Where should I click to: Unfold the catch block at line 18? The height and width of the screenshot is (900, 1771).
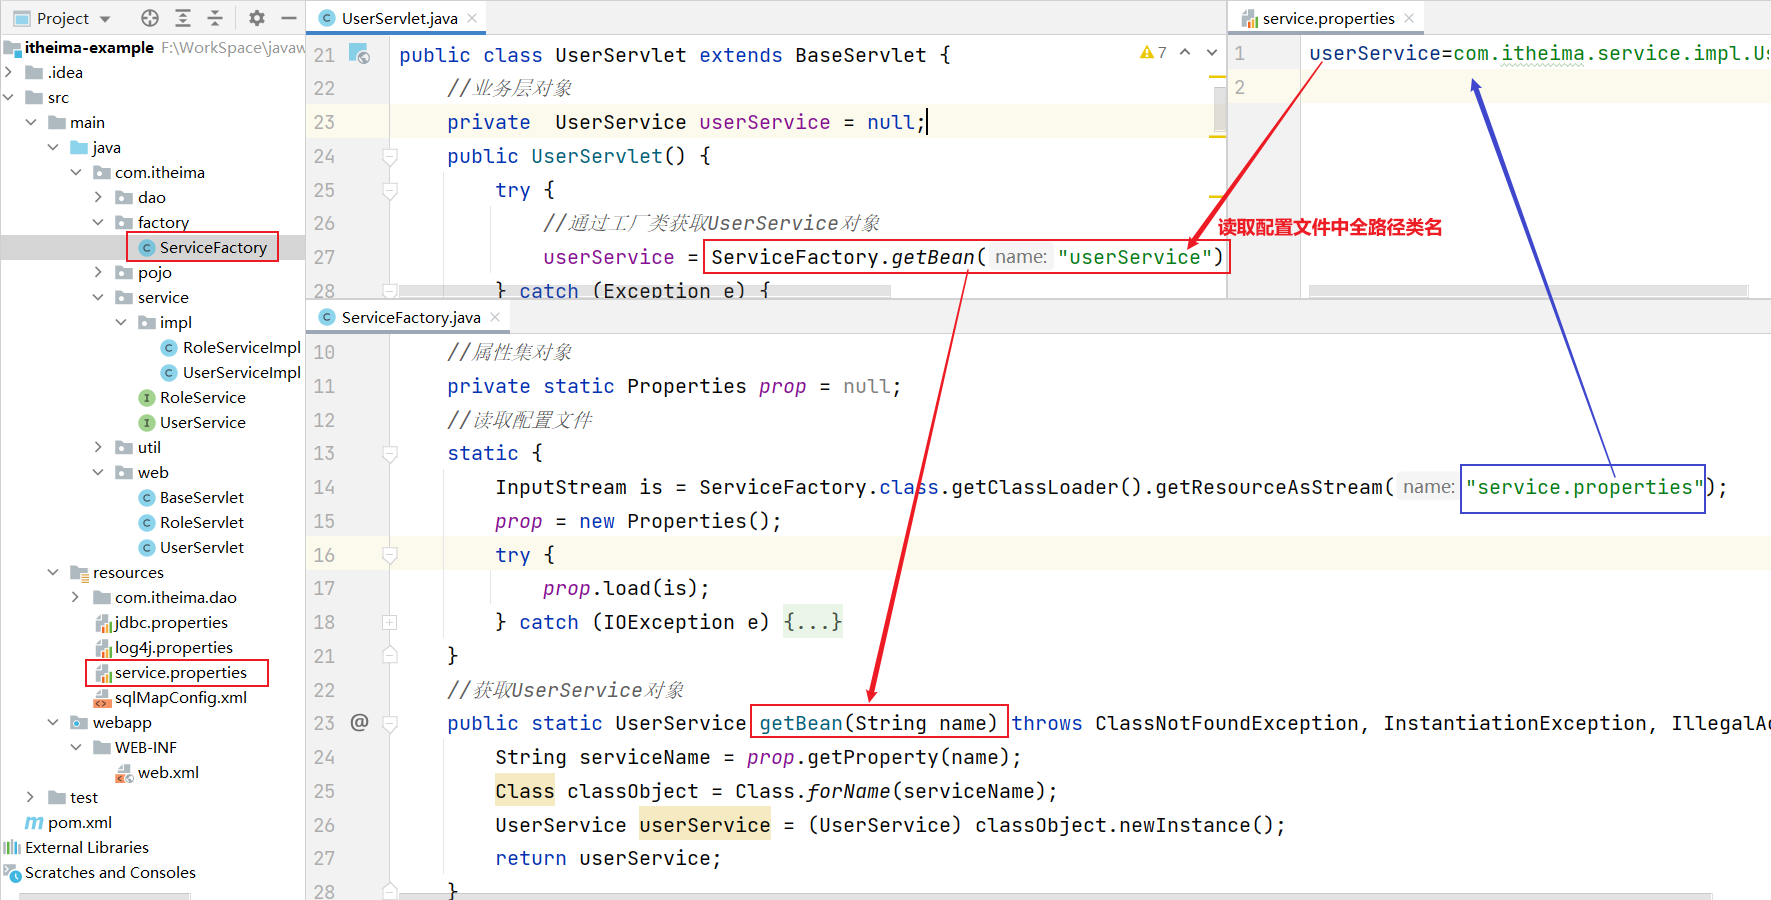[x=390, y=622]
